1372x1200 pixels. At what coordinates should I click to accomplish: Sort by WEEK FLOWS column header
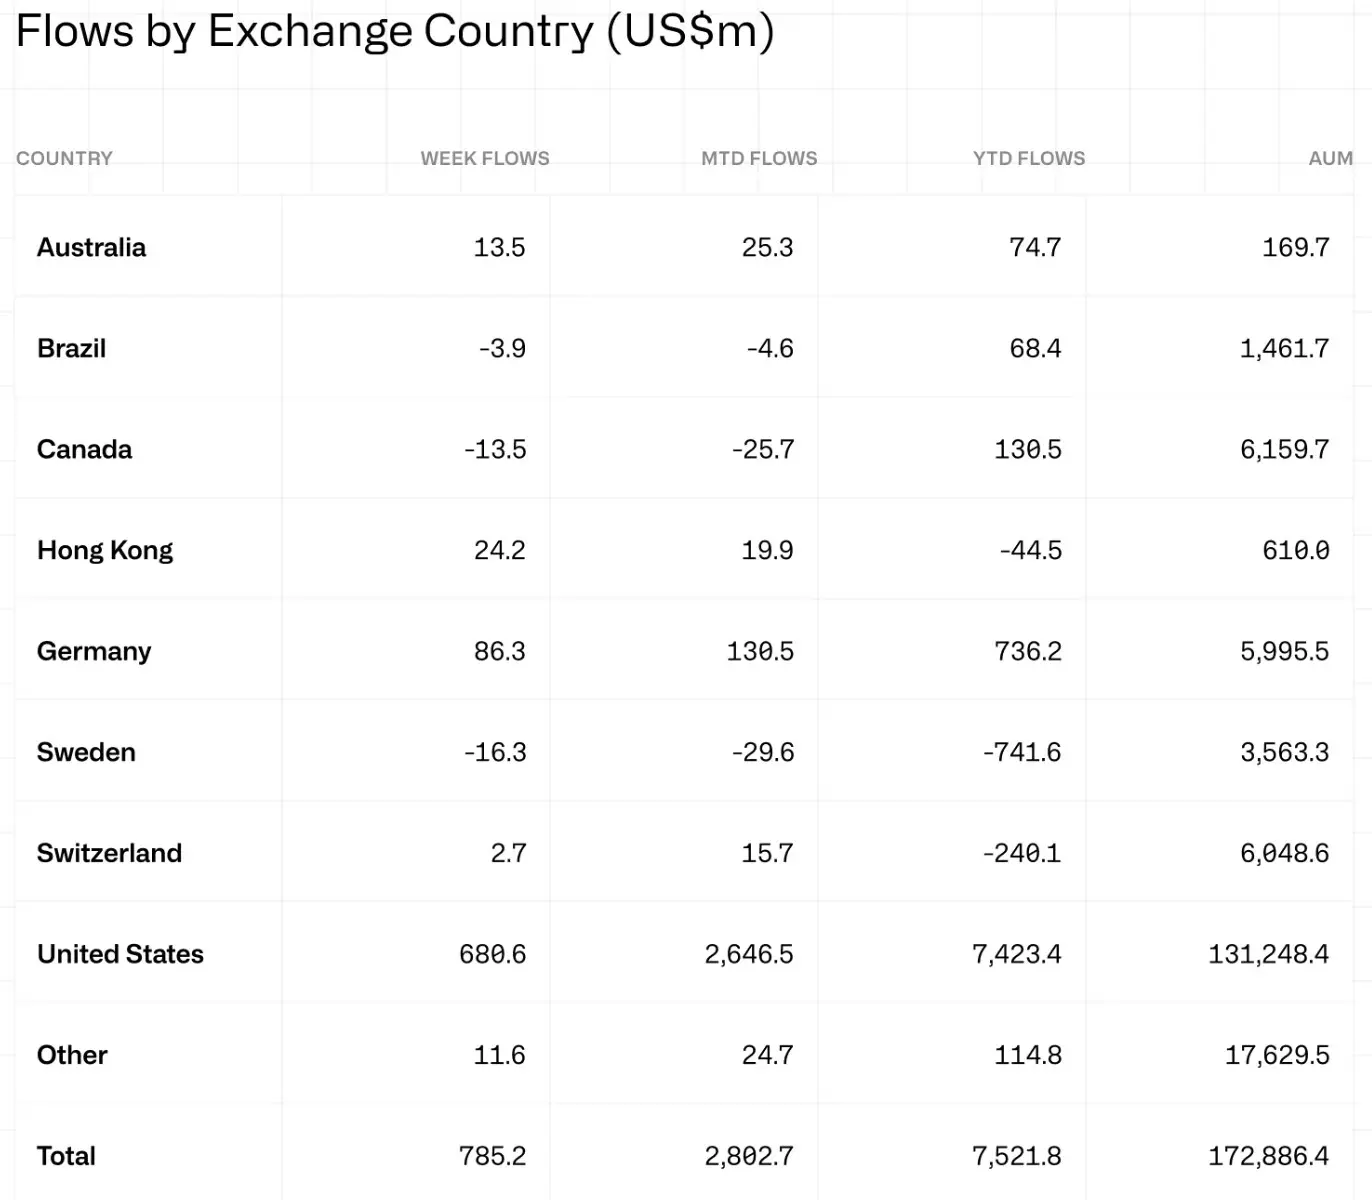point(485,158)
